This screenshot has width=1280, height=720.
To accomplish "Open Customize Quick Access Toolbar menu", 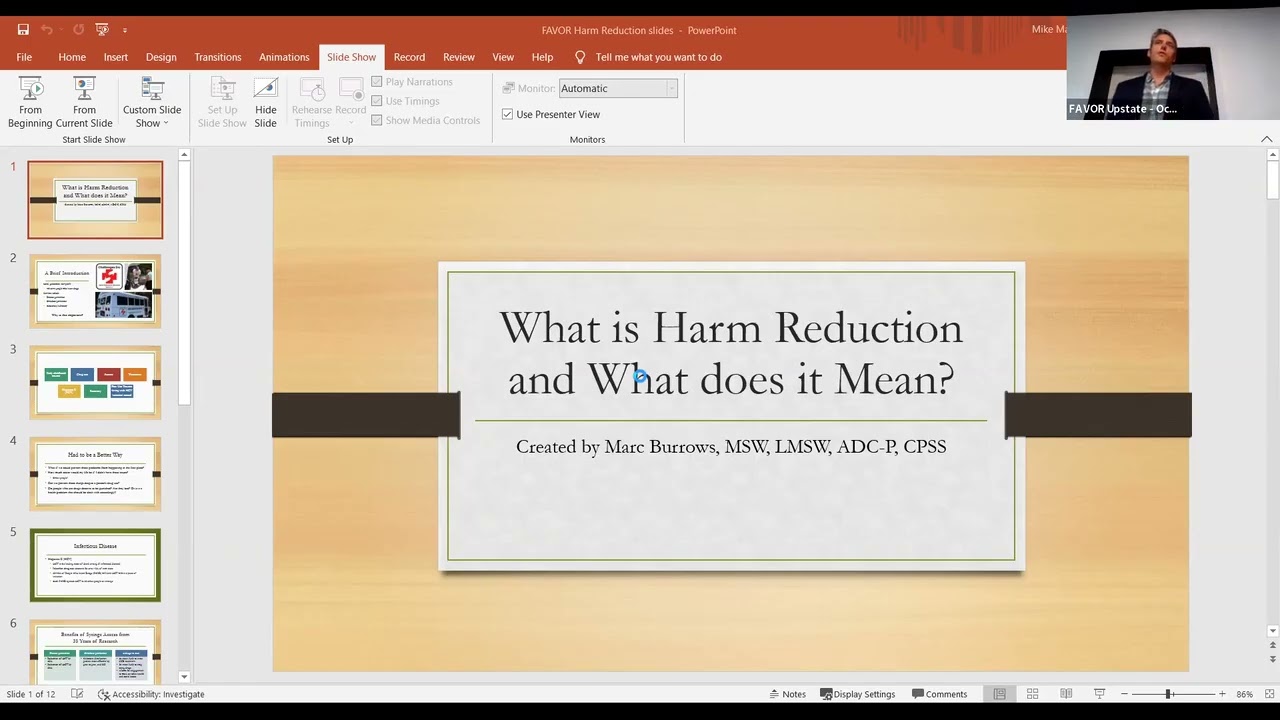I will tap(125, 31).
